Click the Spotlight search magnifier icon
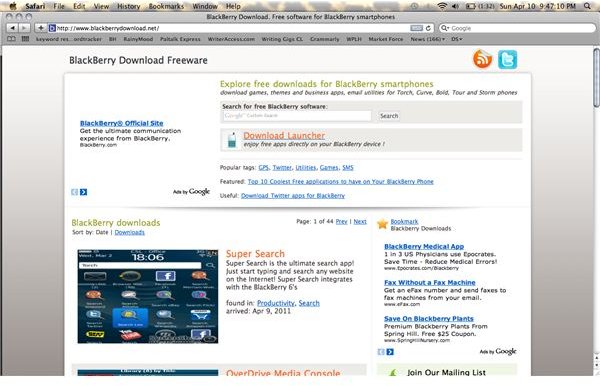 pyautogui.click(x=588, y=6)
